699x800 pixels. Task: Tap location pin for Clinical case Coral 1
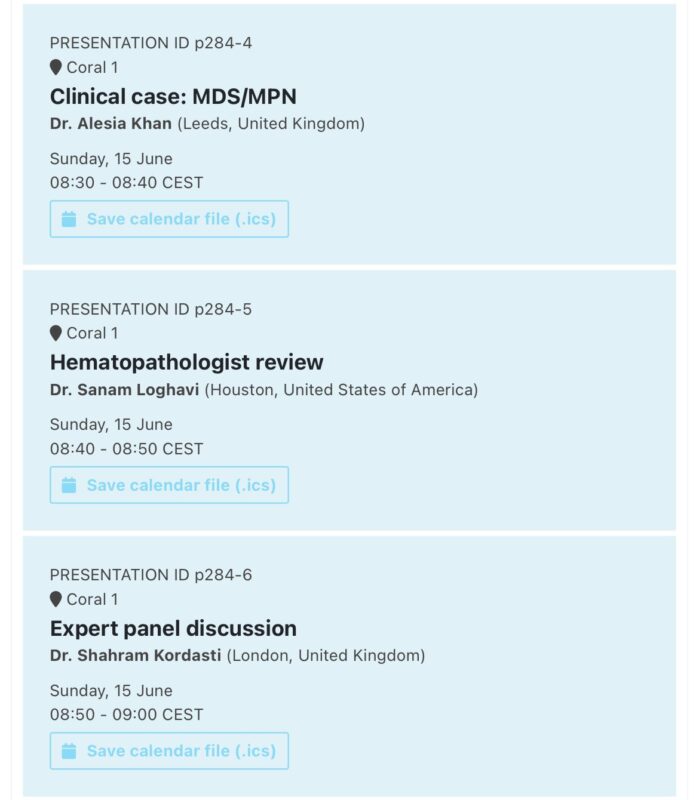[56, 67]
